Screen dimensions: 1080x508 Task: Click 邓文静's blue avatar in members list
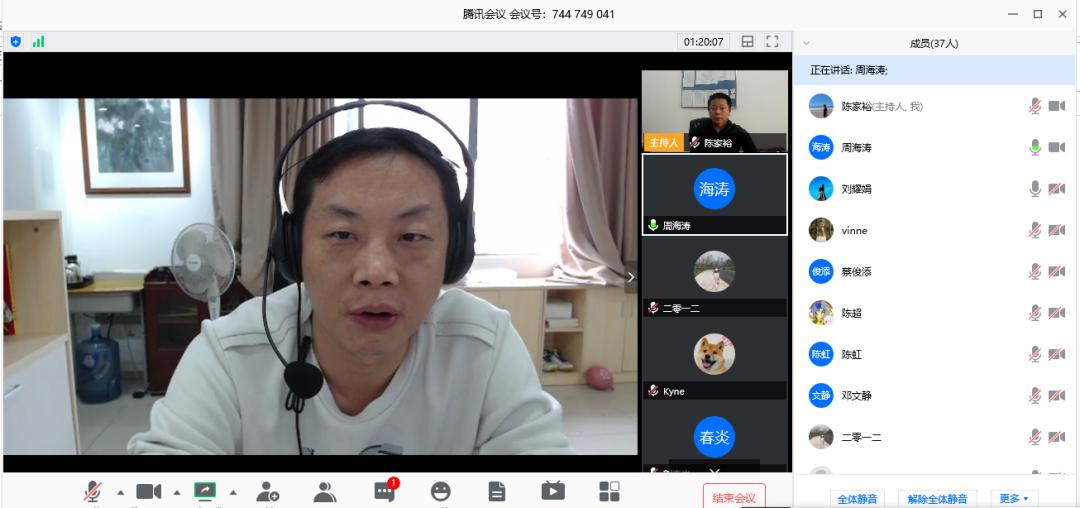click(821, 395)
